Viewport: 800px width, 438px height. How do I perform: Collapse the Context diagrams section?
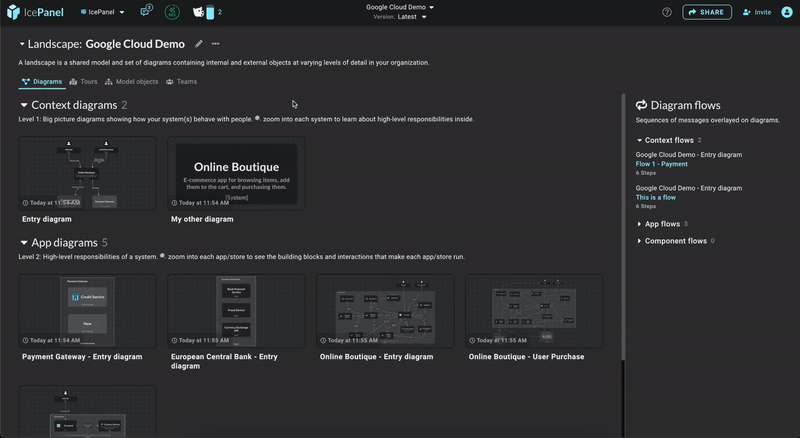point(23,105)
